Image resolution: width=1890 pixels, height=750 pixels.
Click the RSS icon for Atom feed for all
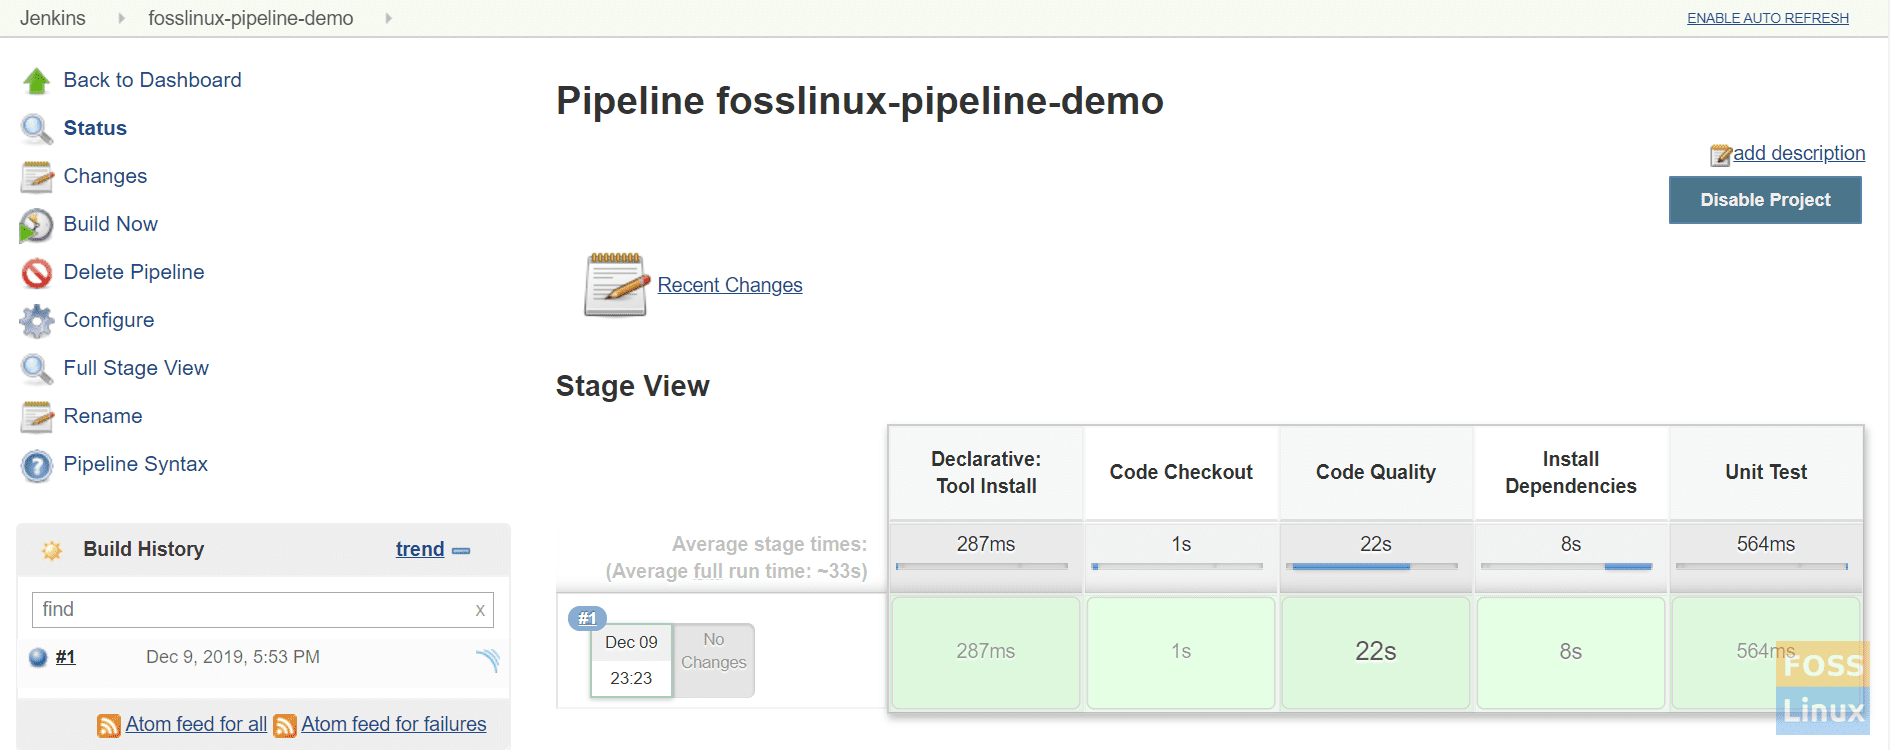coord(109,726)
